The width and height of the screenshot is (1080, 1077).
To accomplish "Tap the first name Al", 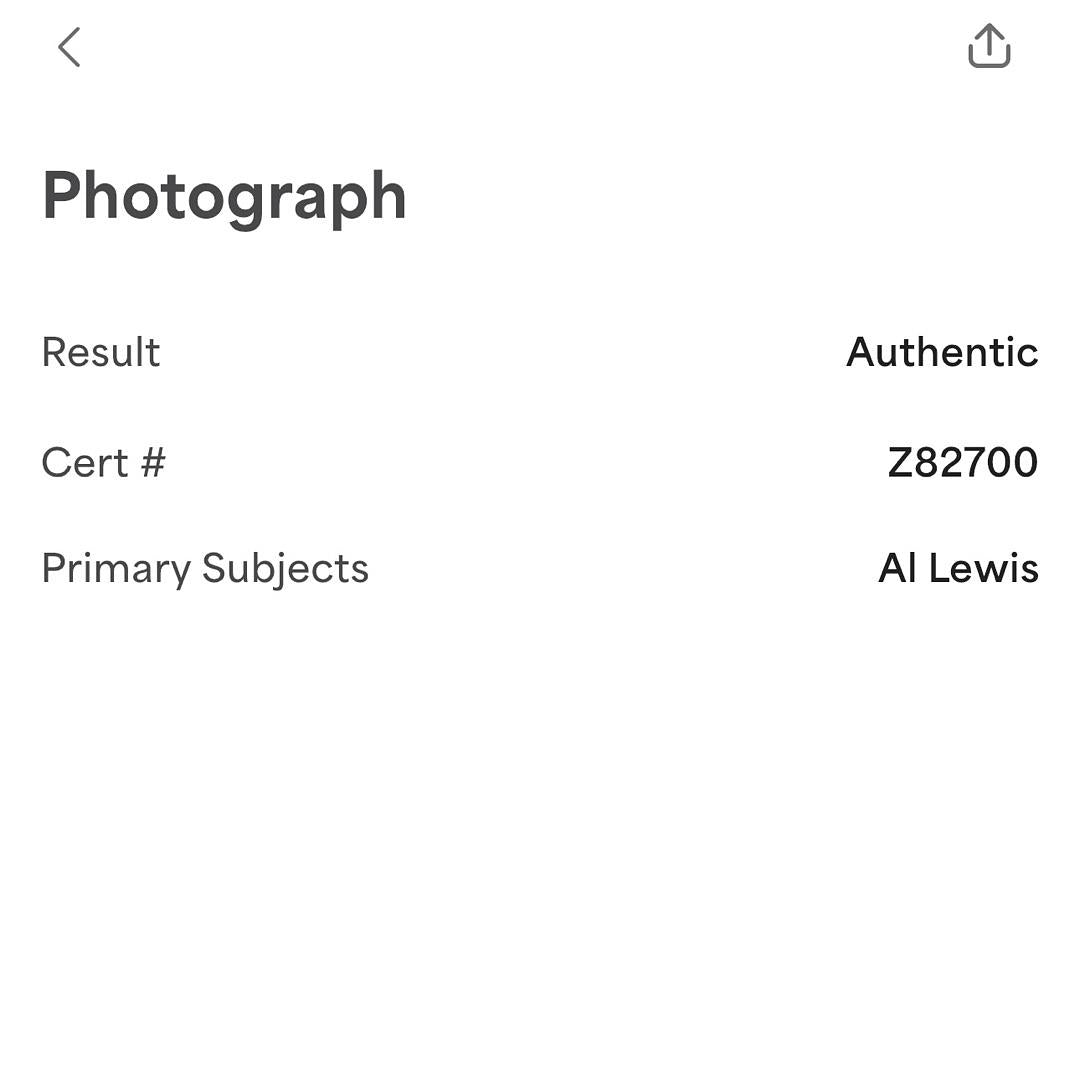I will pyautogui.click(x=896, y=568).
